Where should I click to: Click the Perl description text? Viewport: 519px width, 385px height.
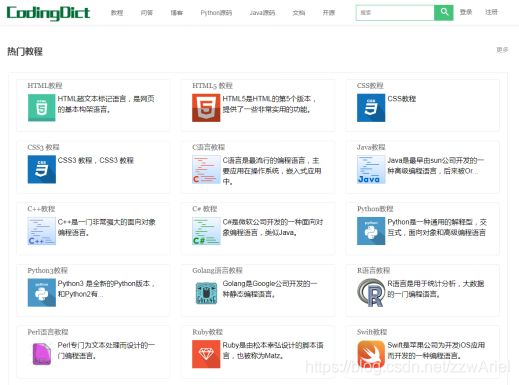[x=106, y=350]
